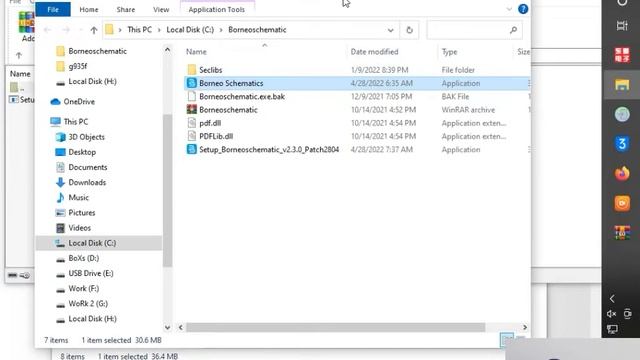Open Pictures in navigation pane
This screenshot has width=640, height=360.
[82, 213]
